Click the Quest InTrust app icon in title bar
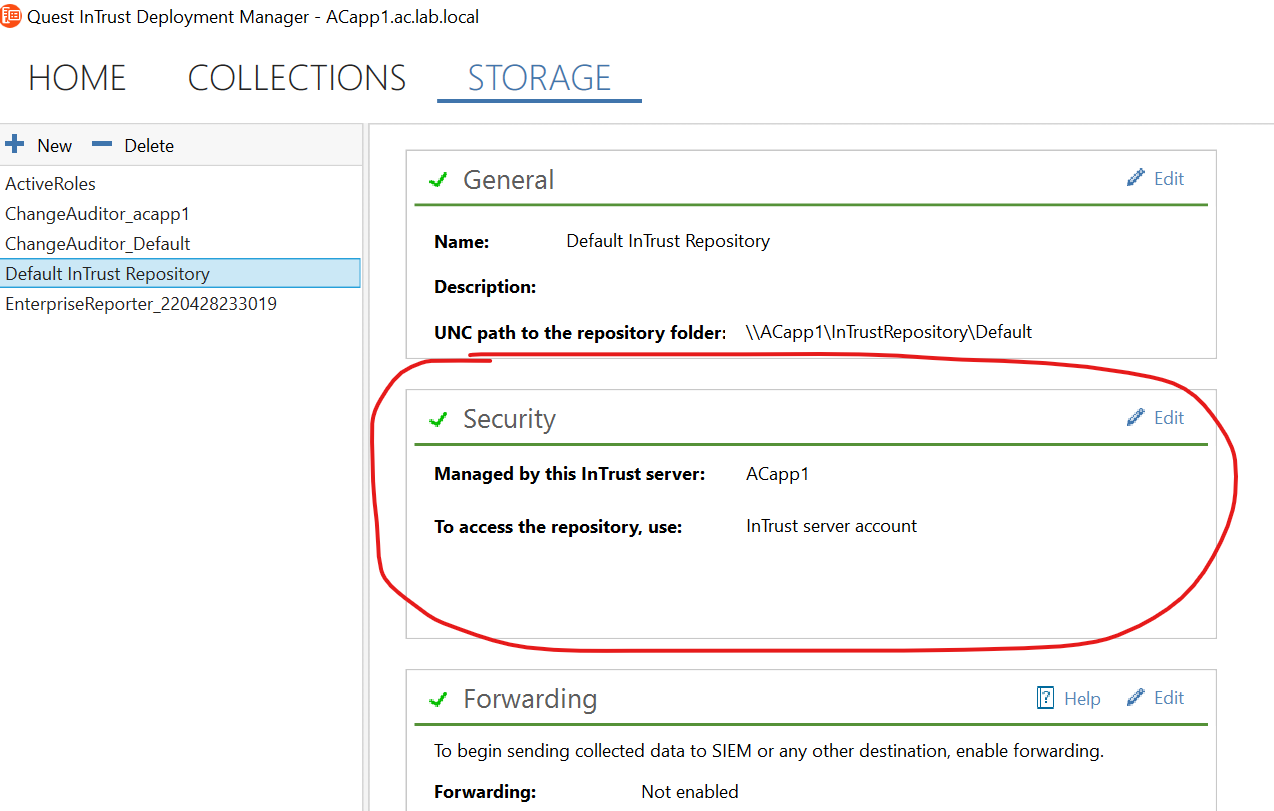Image resolution: width=1274 pixels, height=811 pixels. coord(10,16)
